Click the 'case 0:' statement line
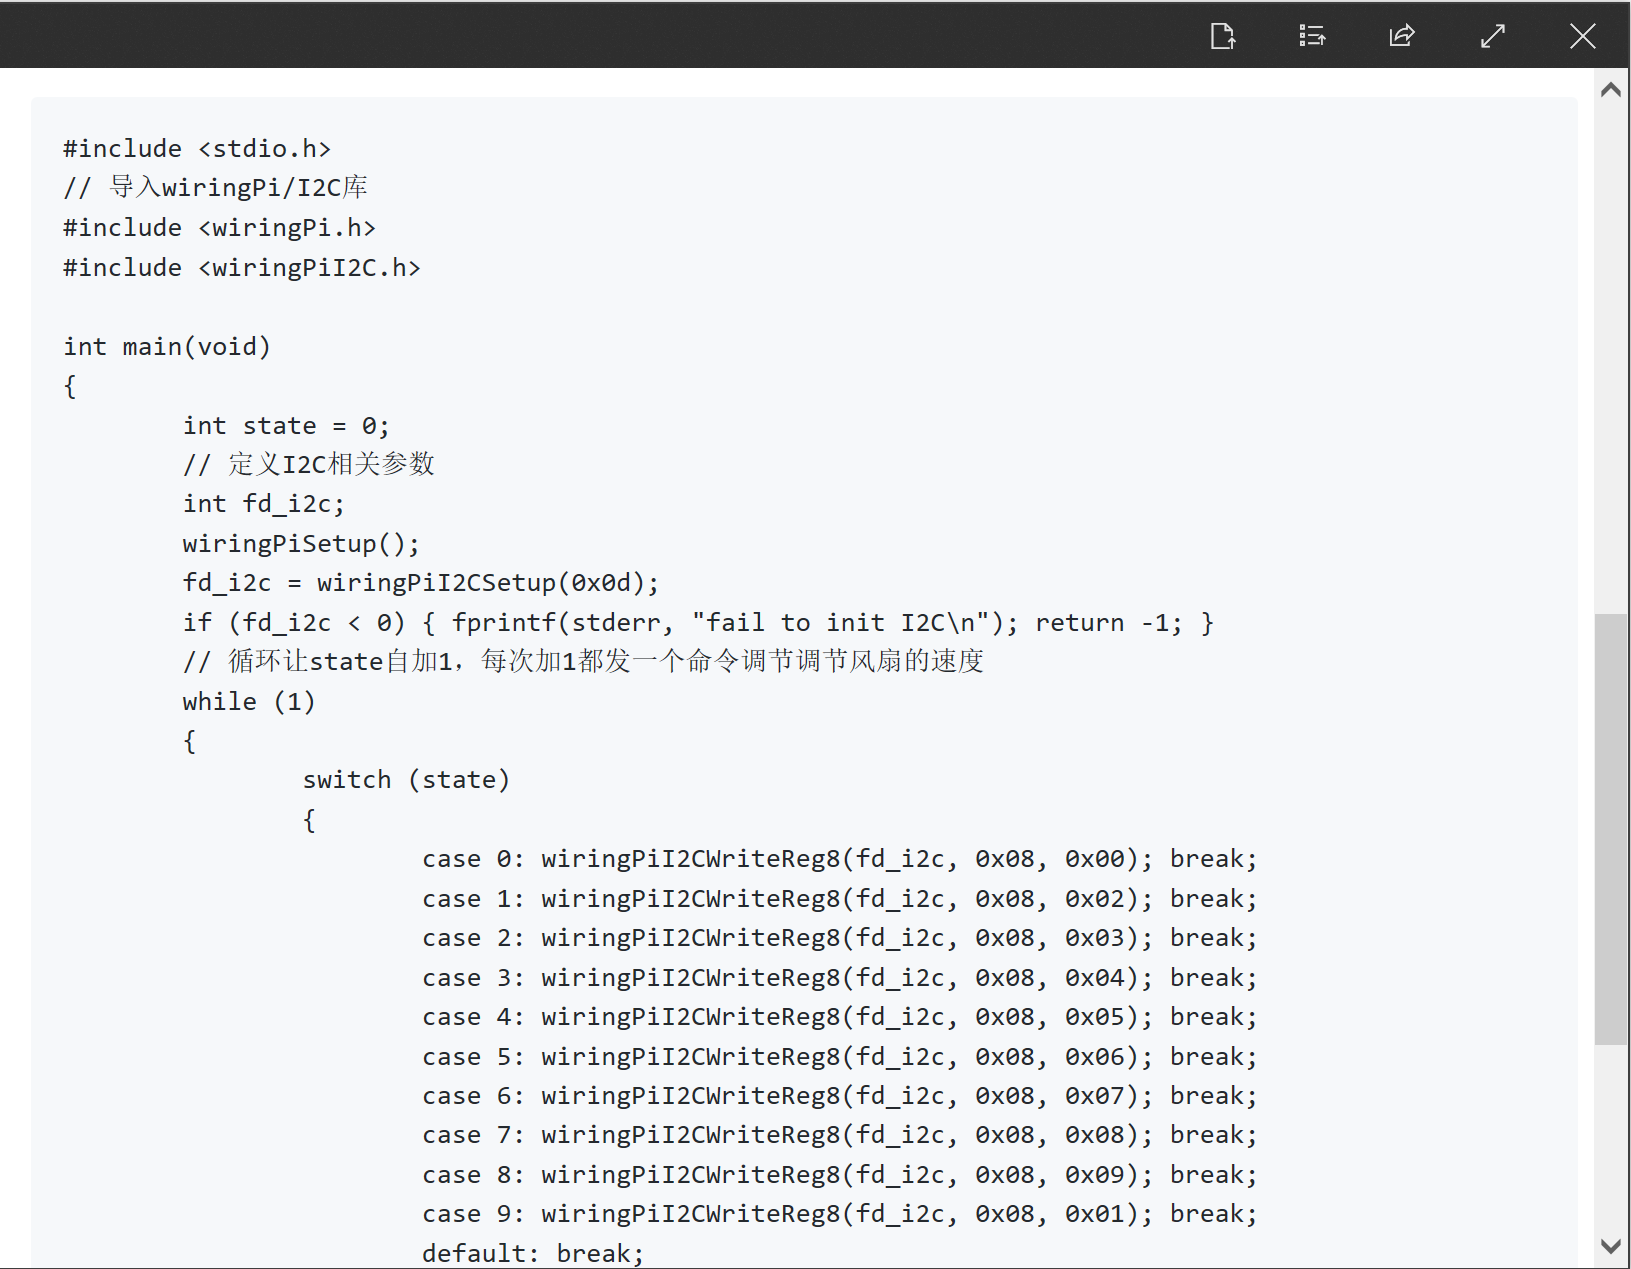The width and height of the screenshot is (1631, 1269). coord(840,858)
